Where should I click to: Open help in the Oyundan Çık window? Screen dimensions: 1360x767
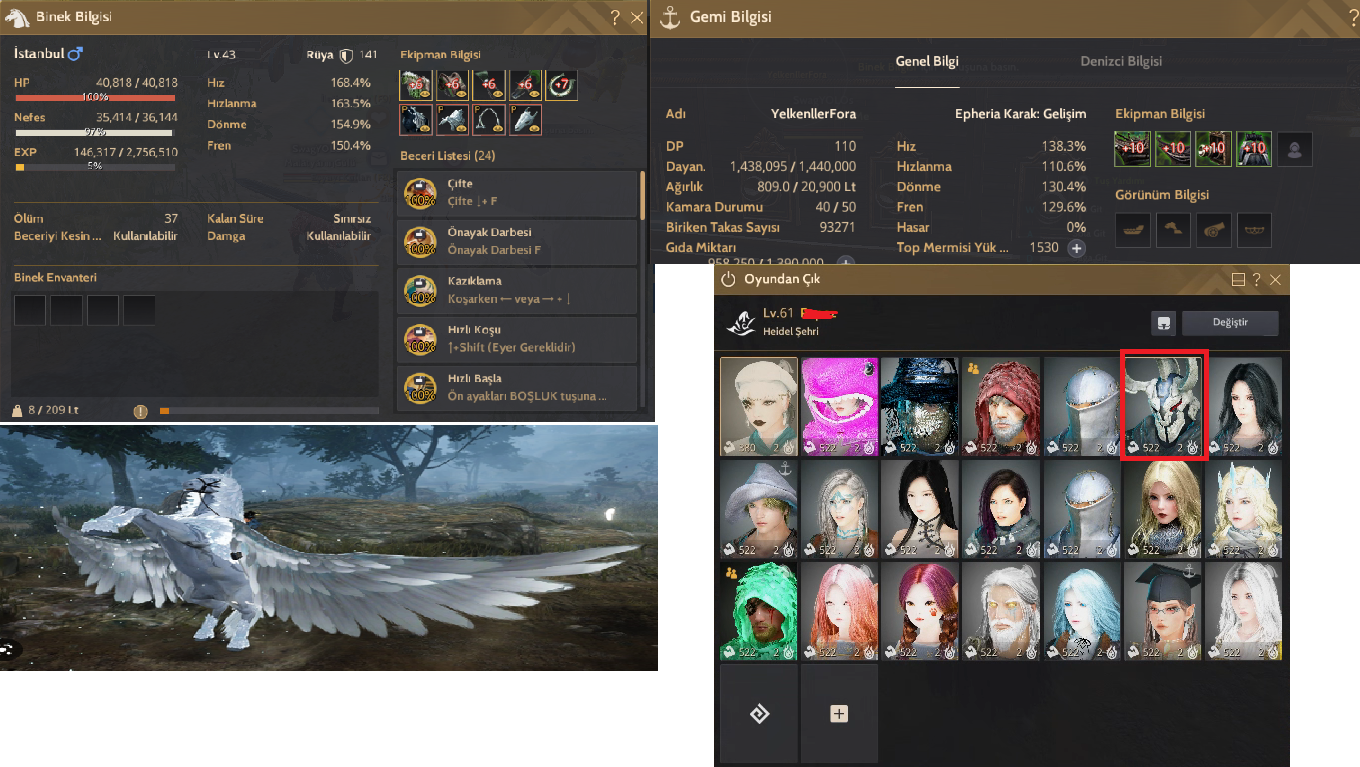click(x=1257, y=280)
